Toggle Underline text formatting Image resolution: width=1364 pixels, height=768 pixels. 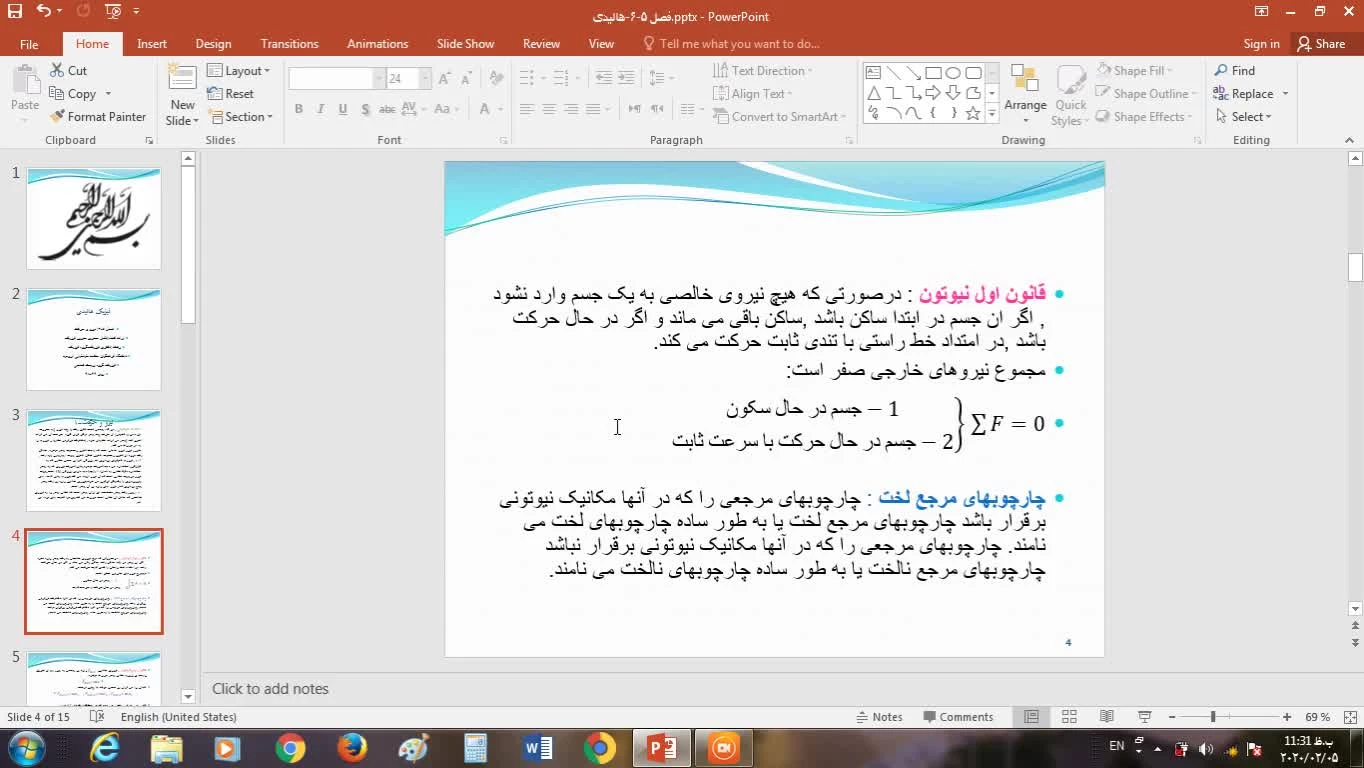click(x=343, y=109)
